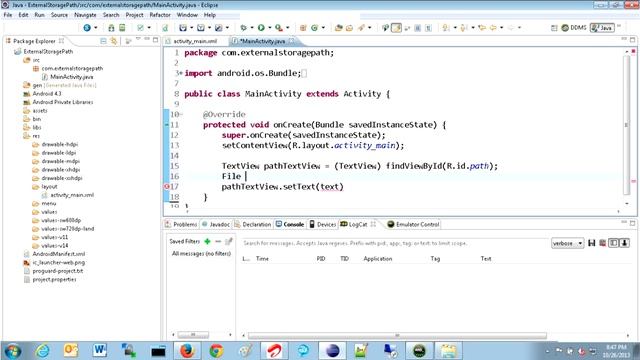Image resolution: width=640 pixels, height=360 pixels.
Task: Click Collapse All in Package Explorer
Action: [103, 41]
